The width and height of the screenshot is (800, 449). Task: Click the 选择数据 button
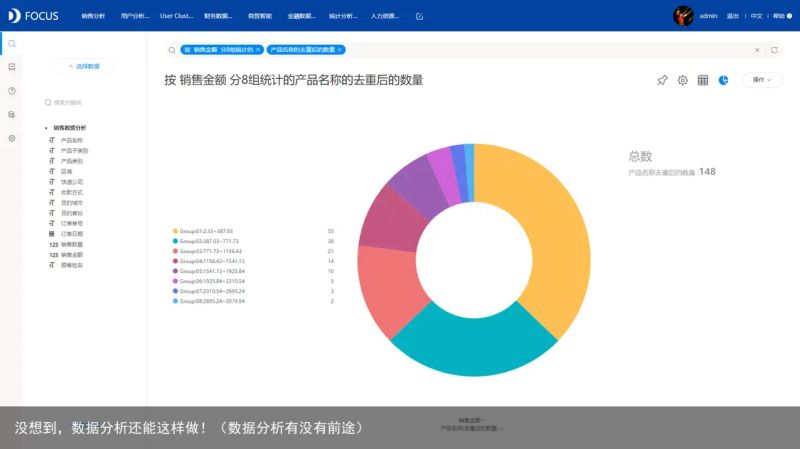click(84, 66)
